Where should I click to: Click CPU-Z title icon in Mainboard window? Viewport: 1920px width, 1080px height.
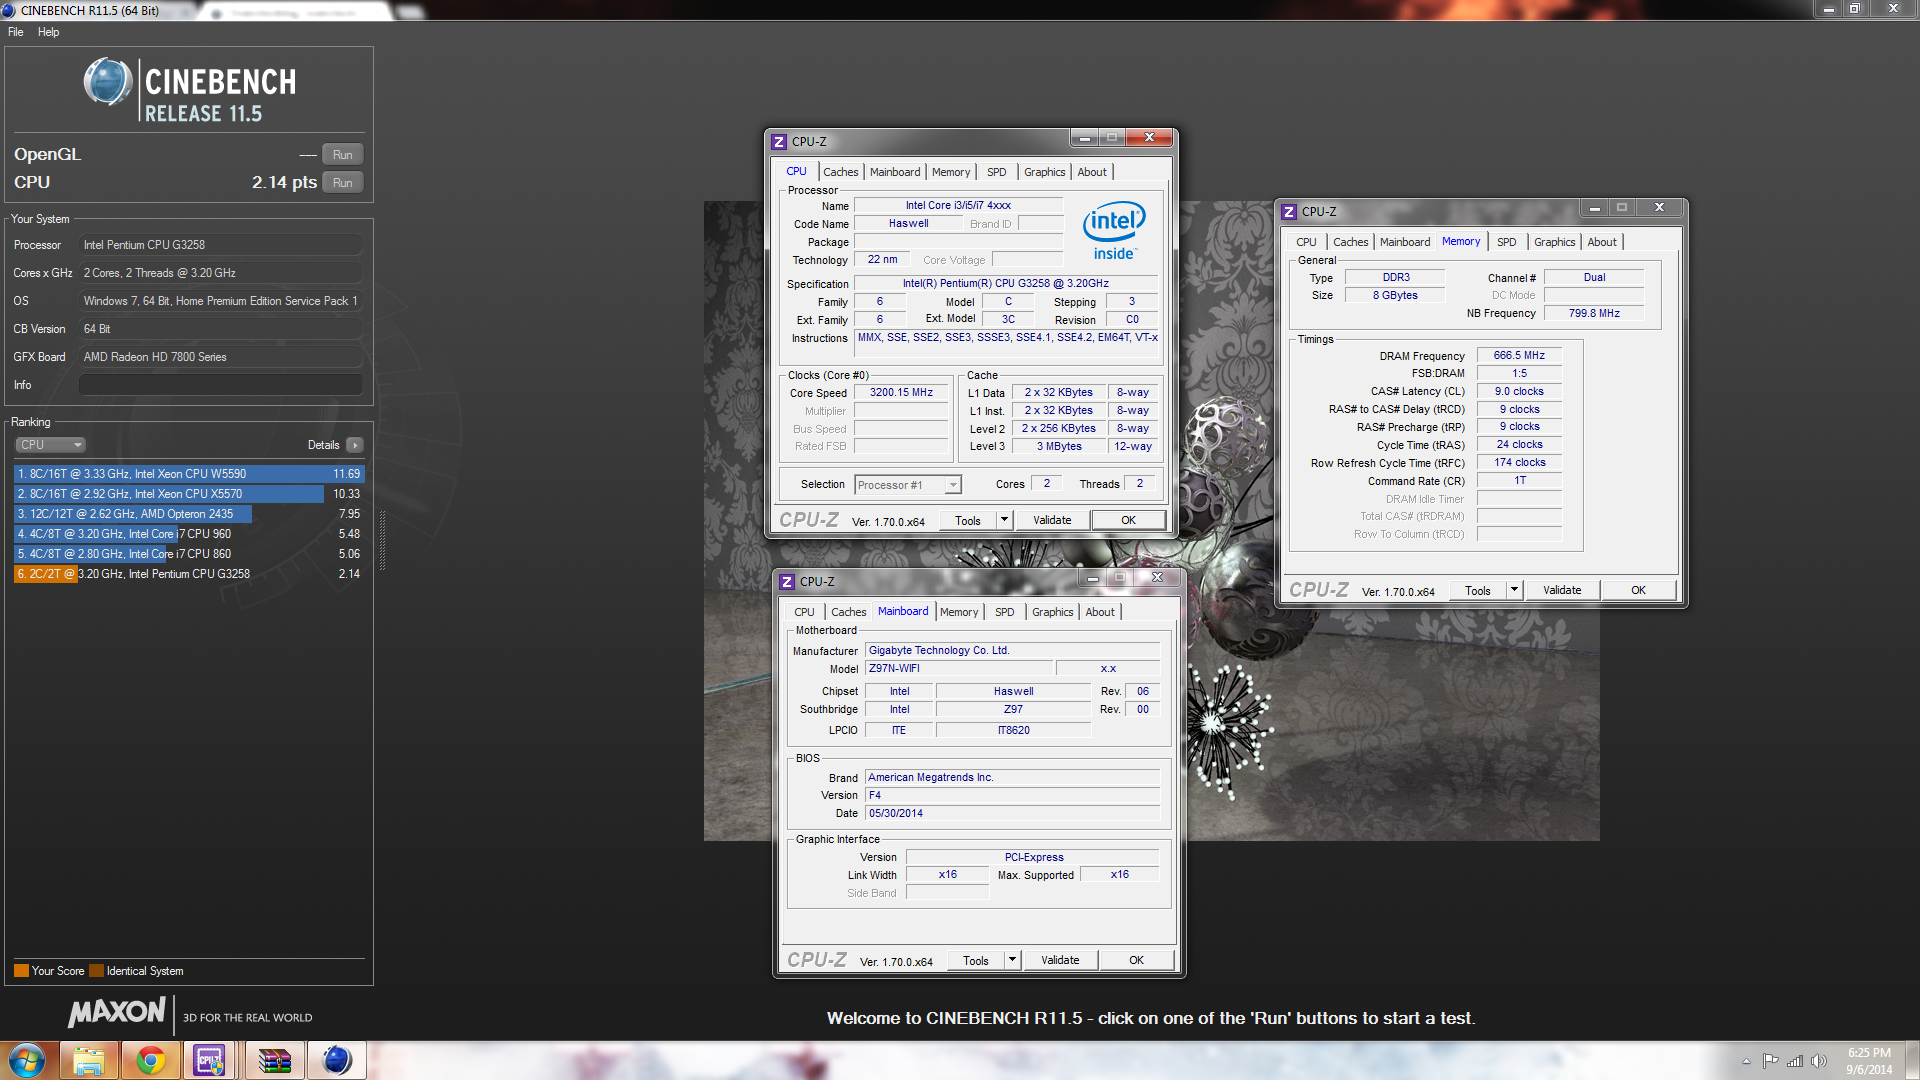click(787, 582)
